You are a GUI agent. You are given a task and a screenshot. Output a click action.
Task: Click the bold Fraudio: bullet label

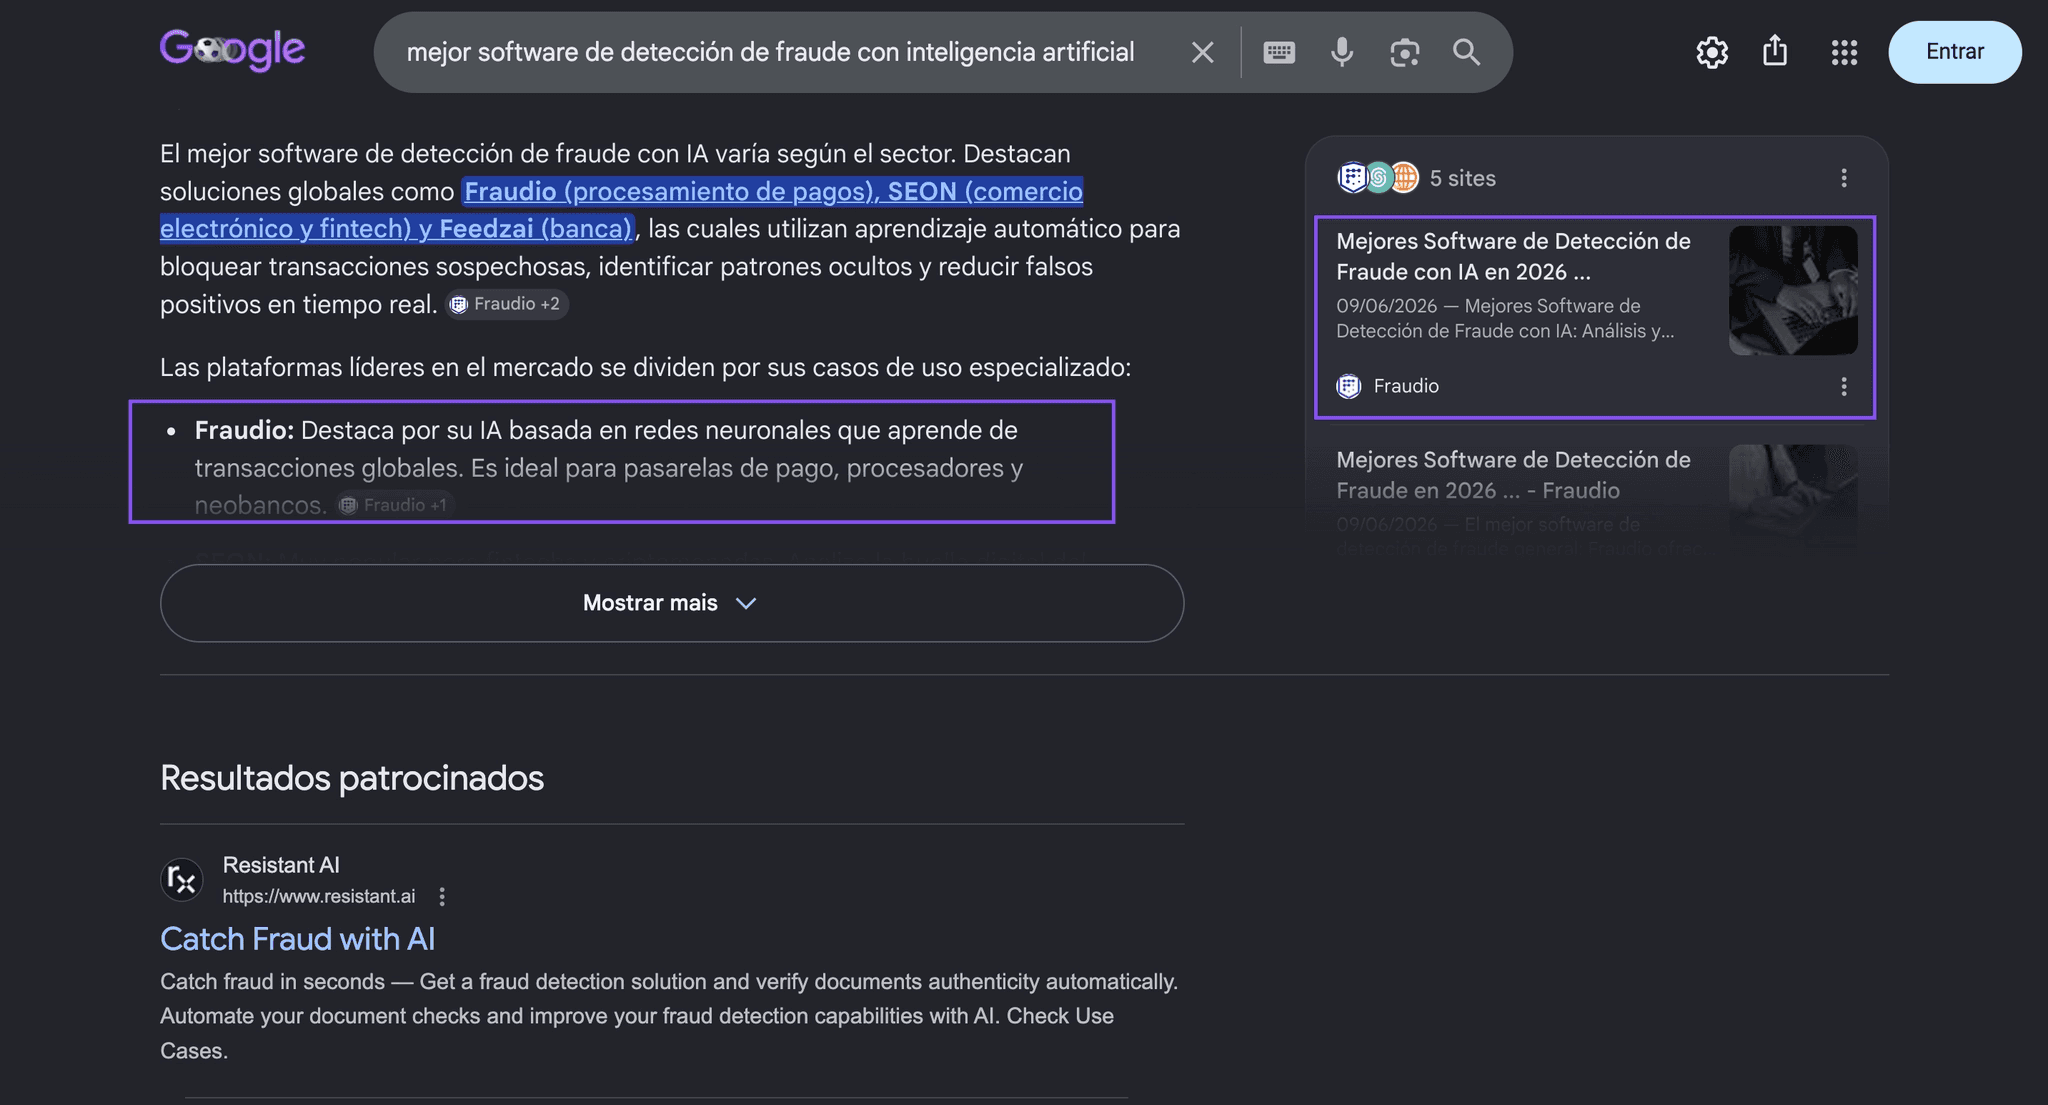pyautogui.click(x=244, y=430)
